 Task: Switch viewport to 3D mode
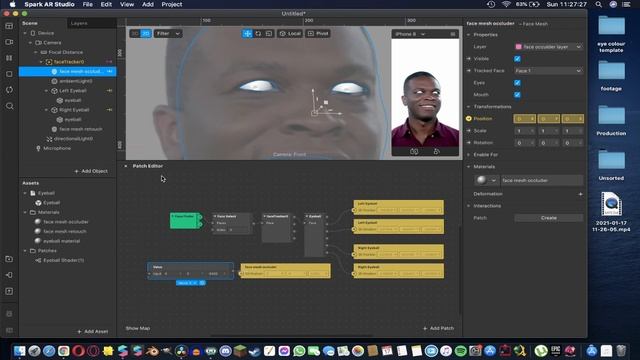click(135, 33)
